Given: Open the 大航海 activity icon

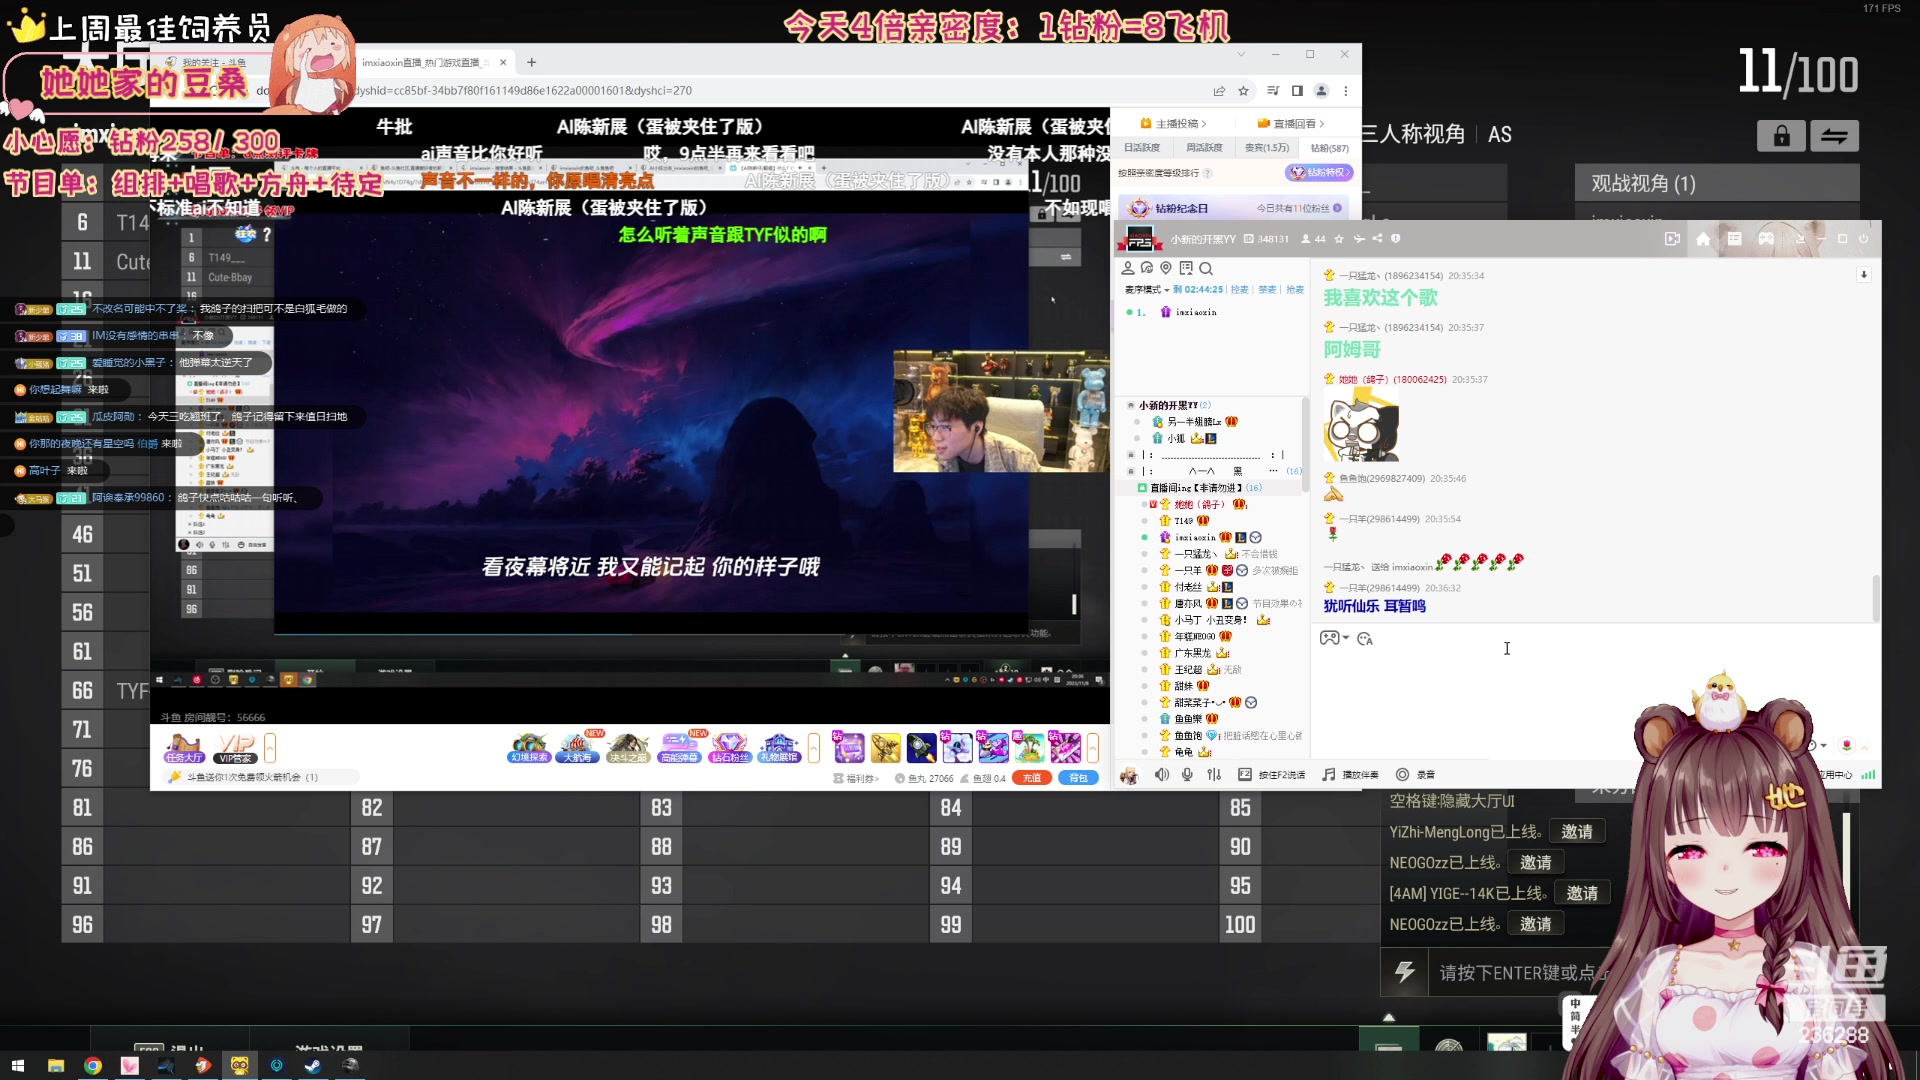Looking at the screenshot, I should tap(577, 748).
